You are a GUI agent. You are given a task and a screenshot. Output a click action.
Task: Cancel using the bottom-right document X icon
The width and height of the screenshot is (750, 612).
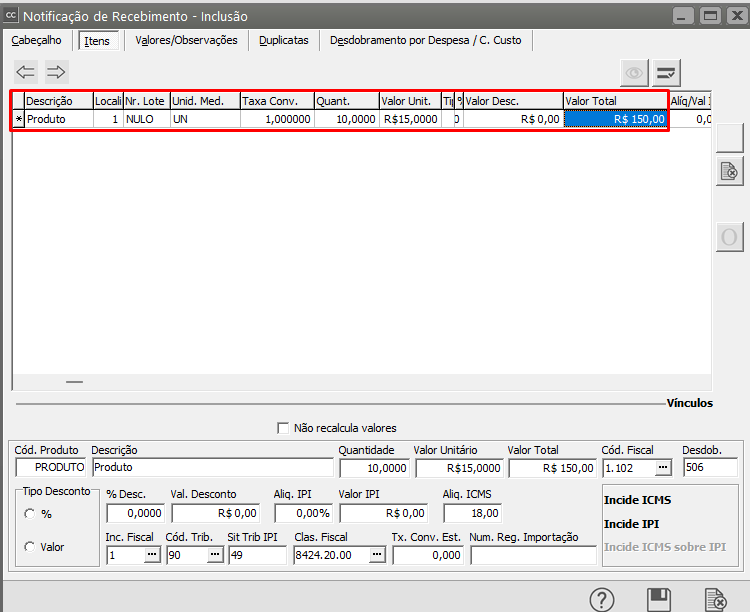[x=716, y=599]
